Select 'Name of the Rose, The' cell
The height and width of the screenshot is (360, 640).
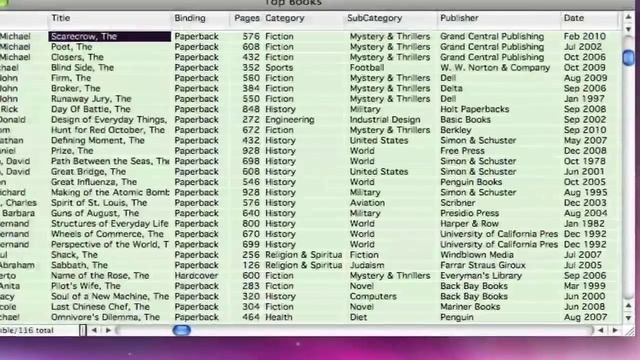[x=109, y=276]
